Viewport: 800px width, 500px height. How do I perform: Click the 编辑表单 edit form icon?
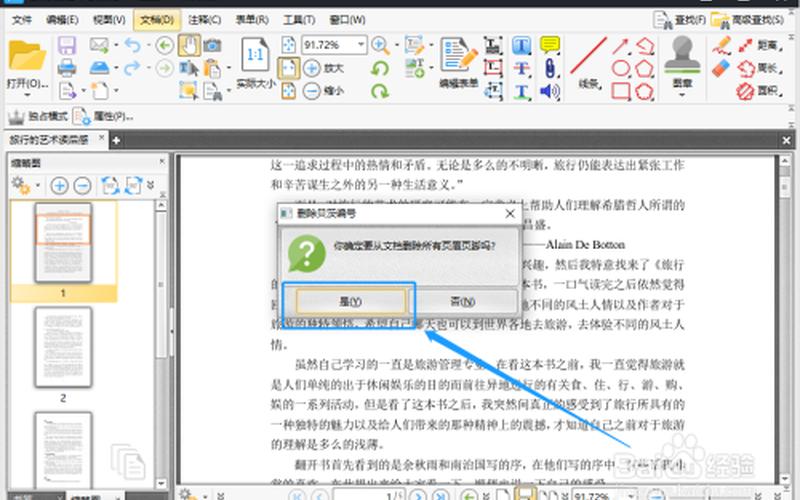coord(459,63)
